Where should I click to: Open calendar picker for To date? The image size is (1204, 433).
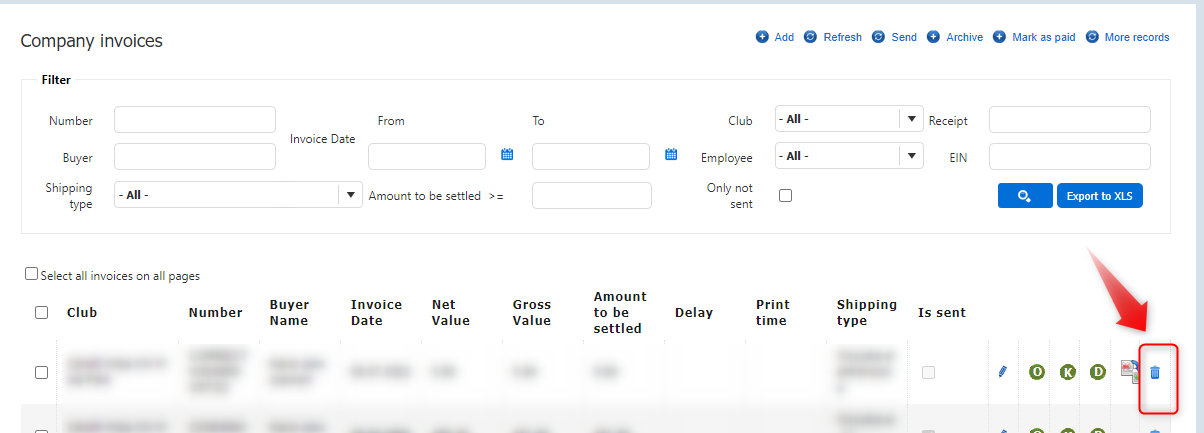click(671, 155)
